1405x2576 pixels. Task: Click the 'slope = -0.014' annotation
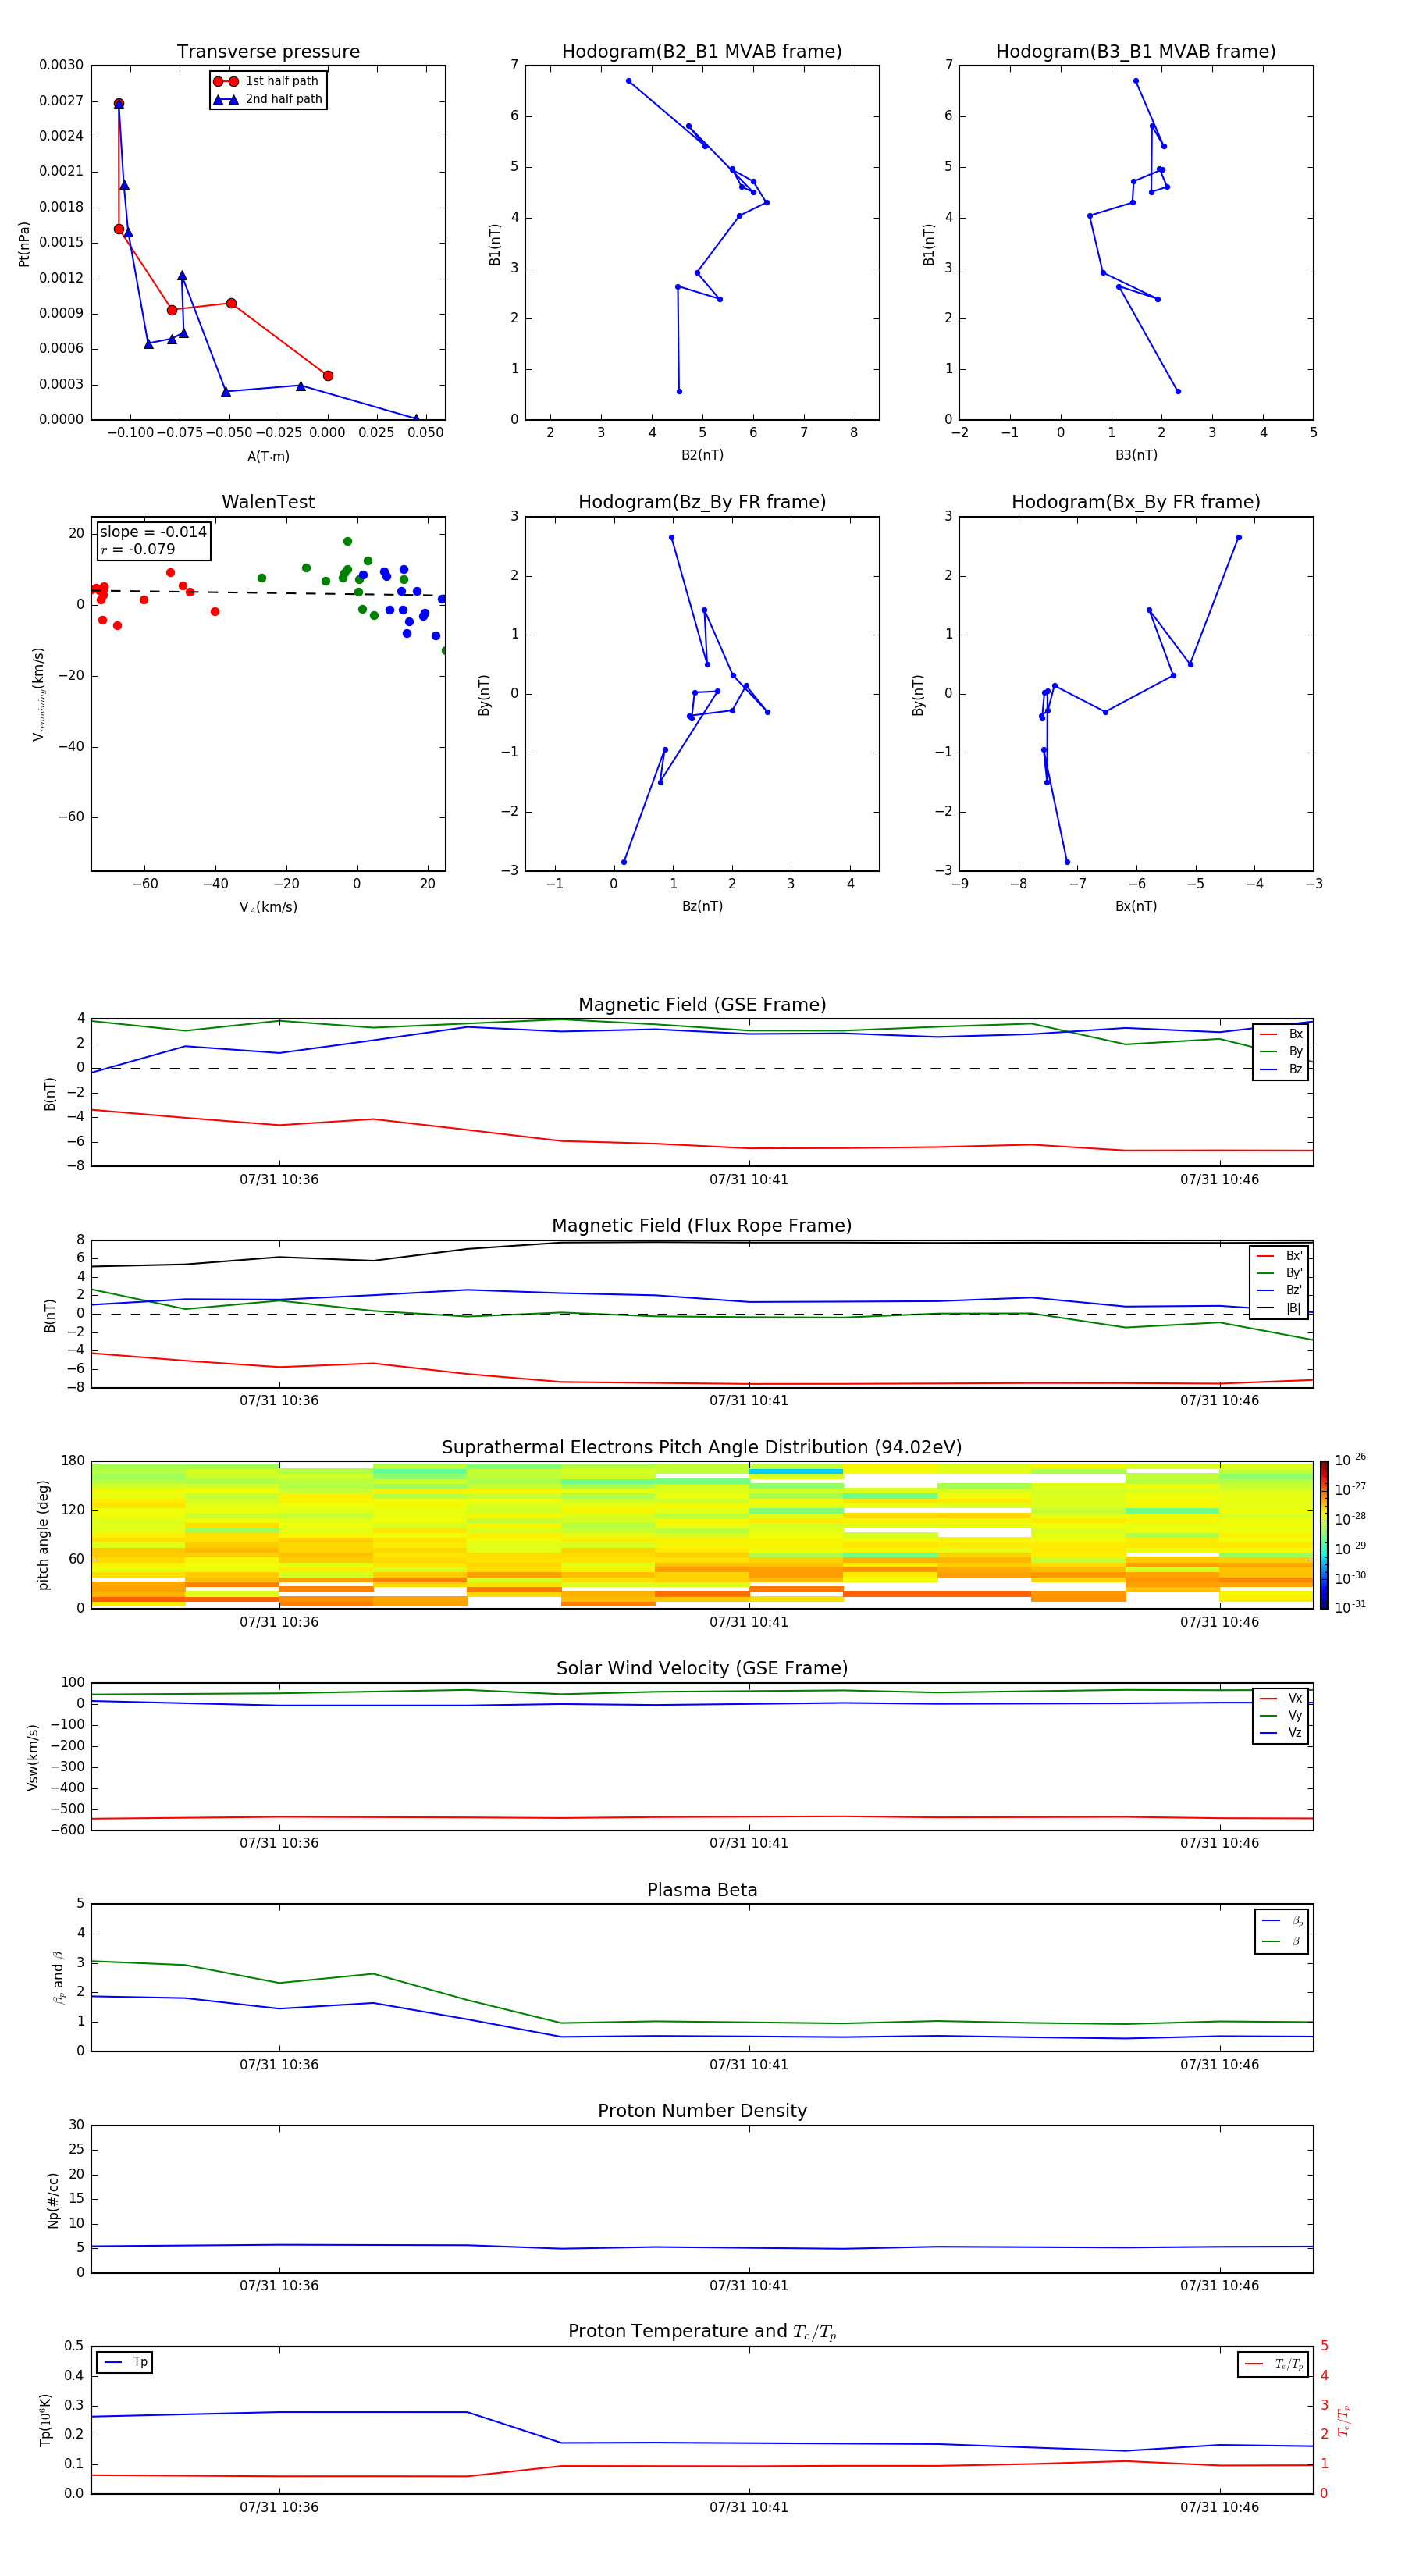153,532
